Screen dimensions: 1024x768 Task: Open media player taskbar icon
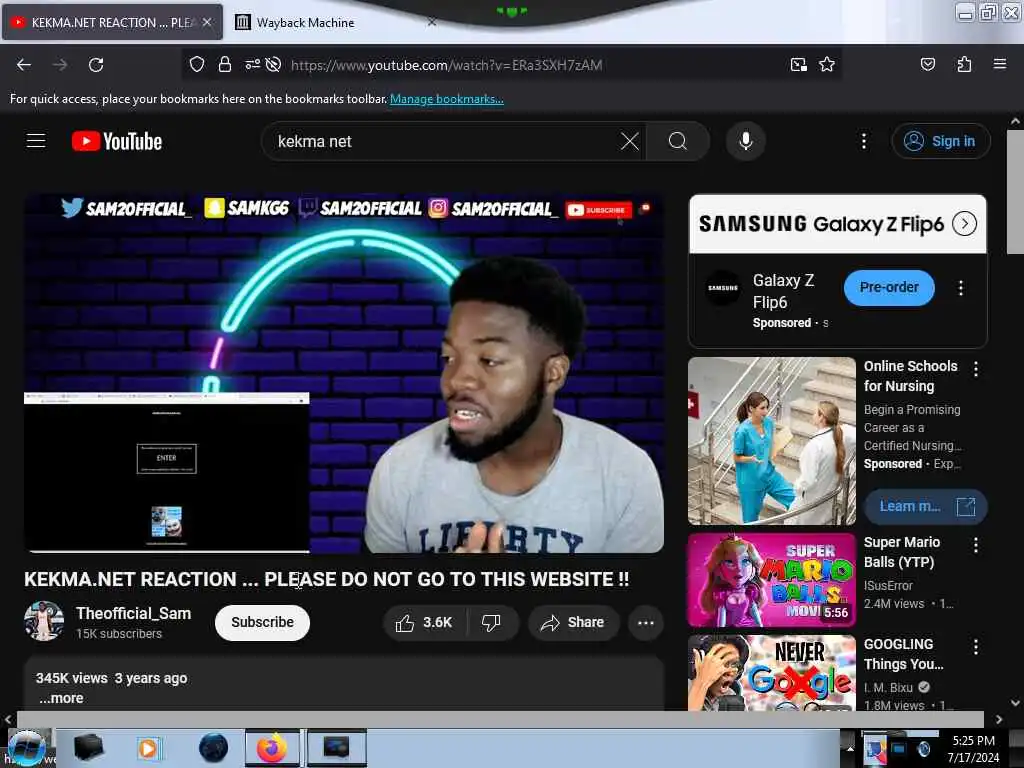(148, 748)
